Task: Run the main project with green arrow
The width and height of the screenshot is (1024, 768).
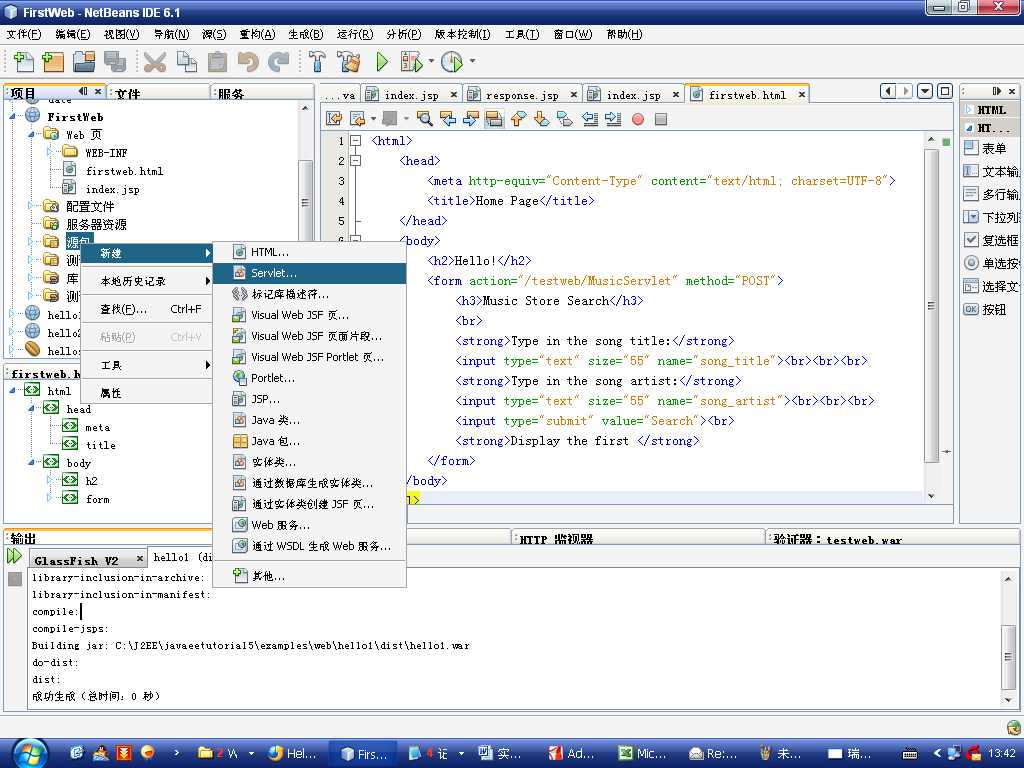Action: 382,62
